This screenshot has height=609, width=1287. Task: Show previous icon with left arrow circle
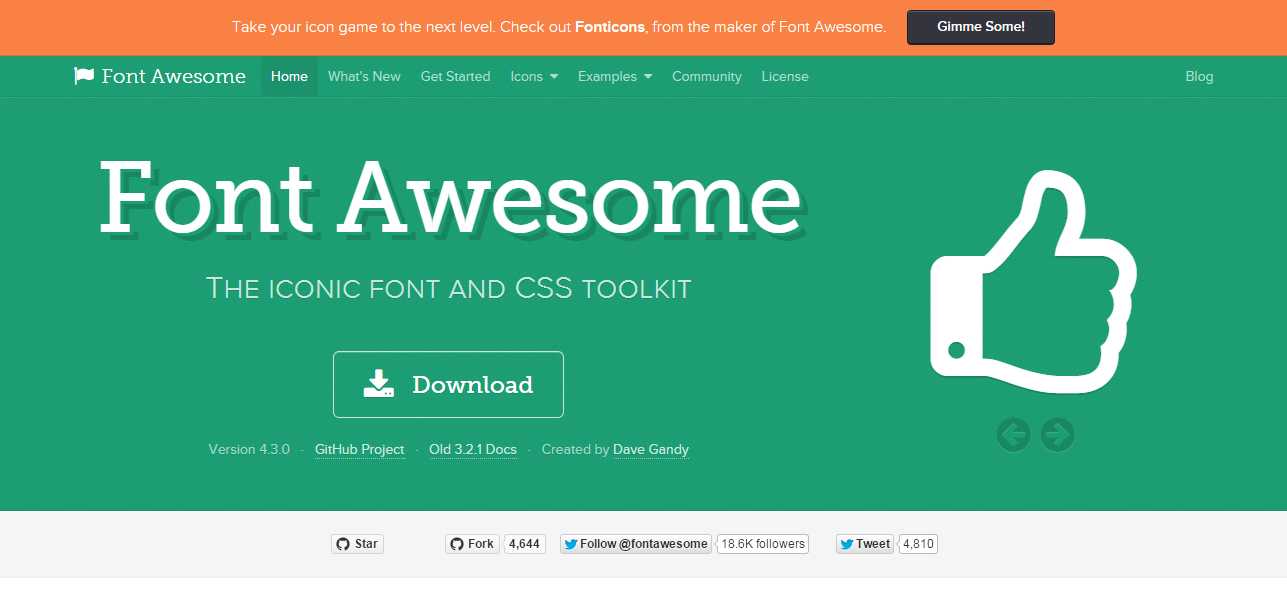1013,434
